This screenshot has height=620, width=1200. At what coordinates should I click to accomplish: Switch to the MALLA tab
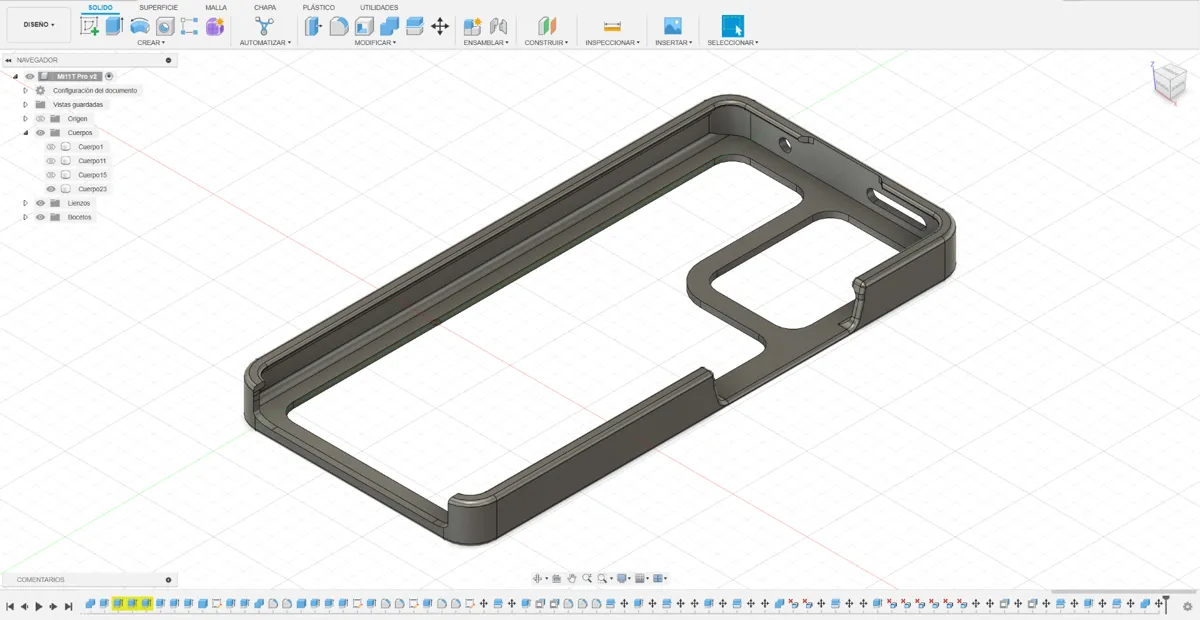[216, 7]
